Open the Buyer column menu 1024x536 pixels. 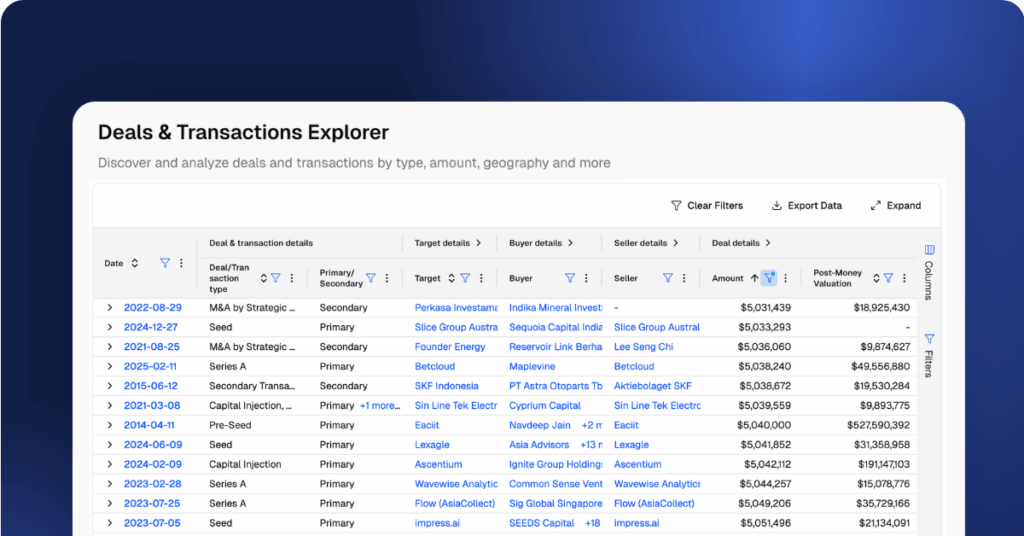[586, 278]
